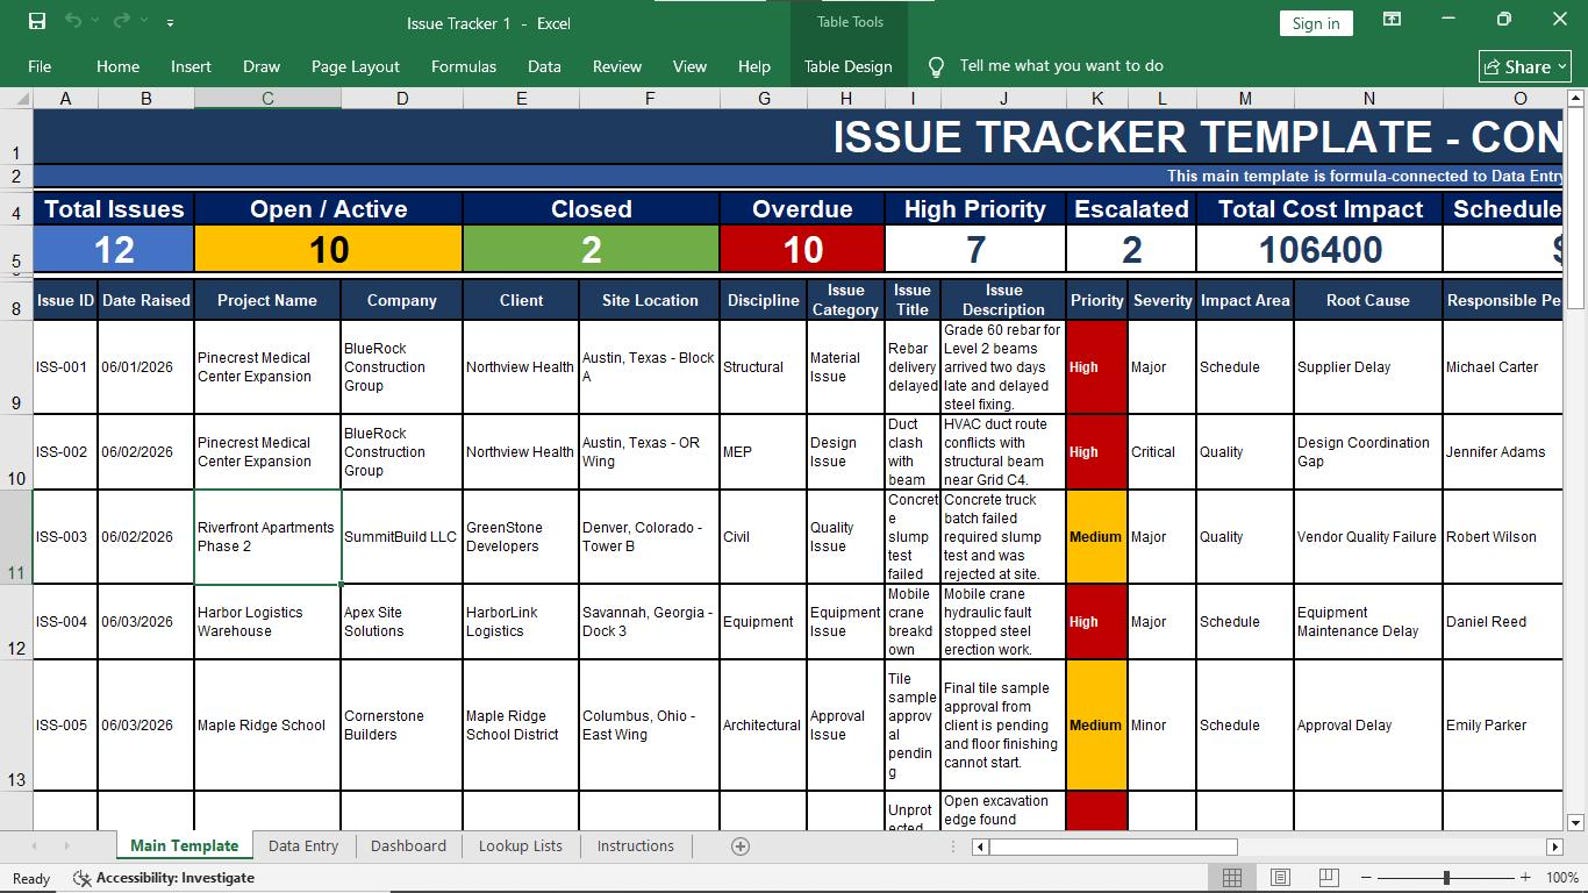Screen dimensions: 1588x893
Task: Click the zoom slider handle
Action: [x=1446, y=877]
